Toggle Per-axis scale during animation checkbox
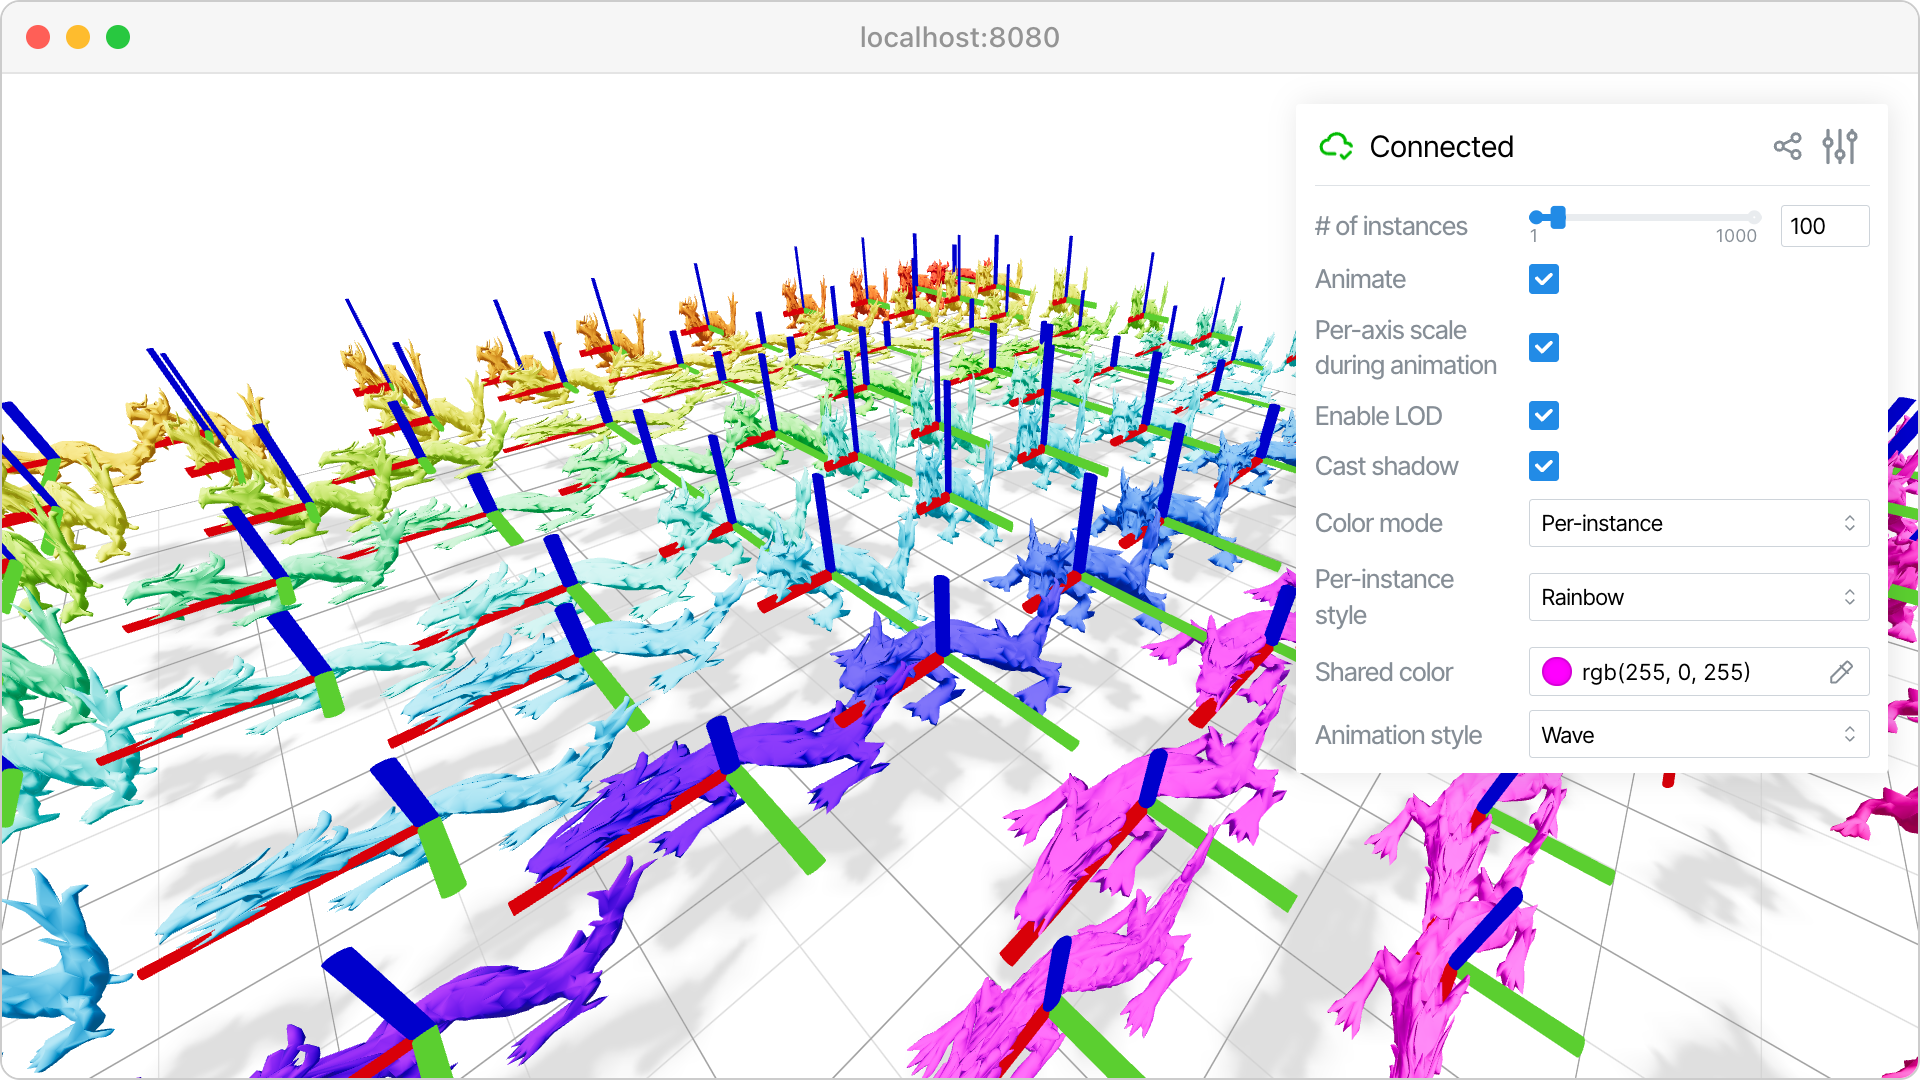 [1544, 347]
